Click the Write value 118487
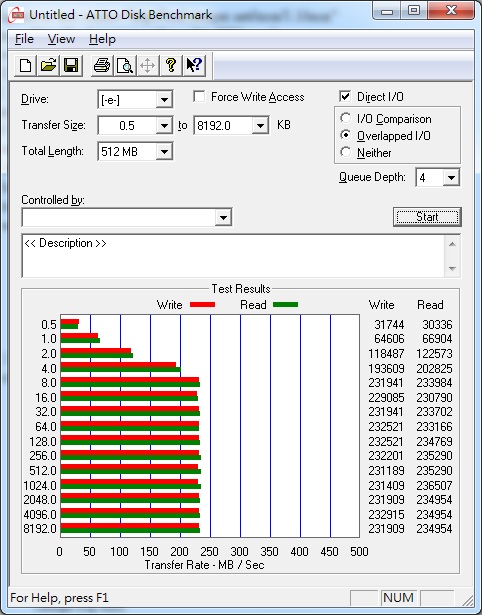This screenshot has height=615, width=482. tap(386, 354)
